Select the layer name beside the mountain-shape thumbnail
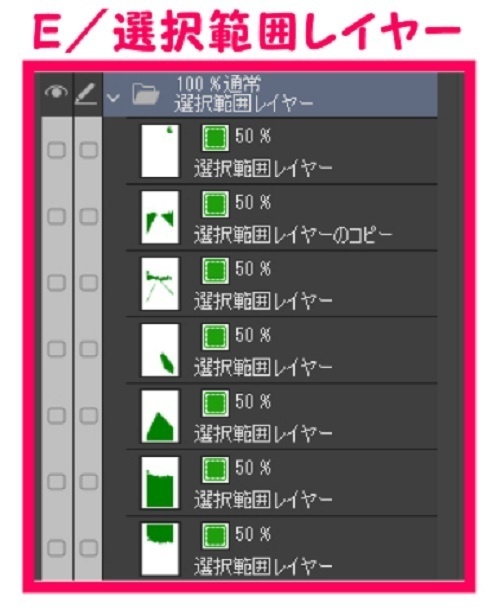Screen dimensions: 500x613 [x=263, y=434]
